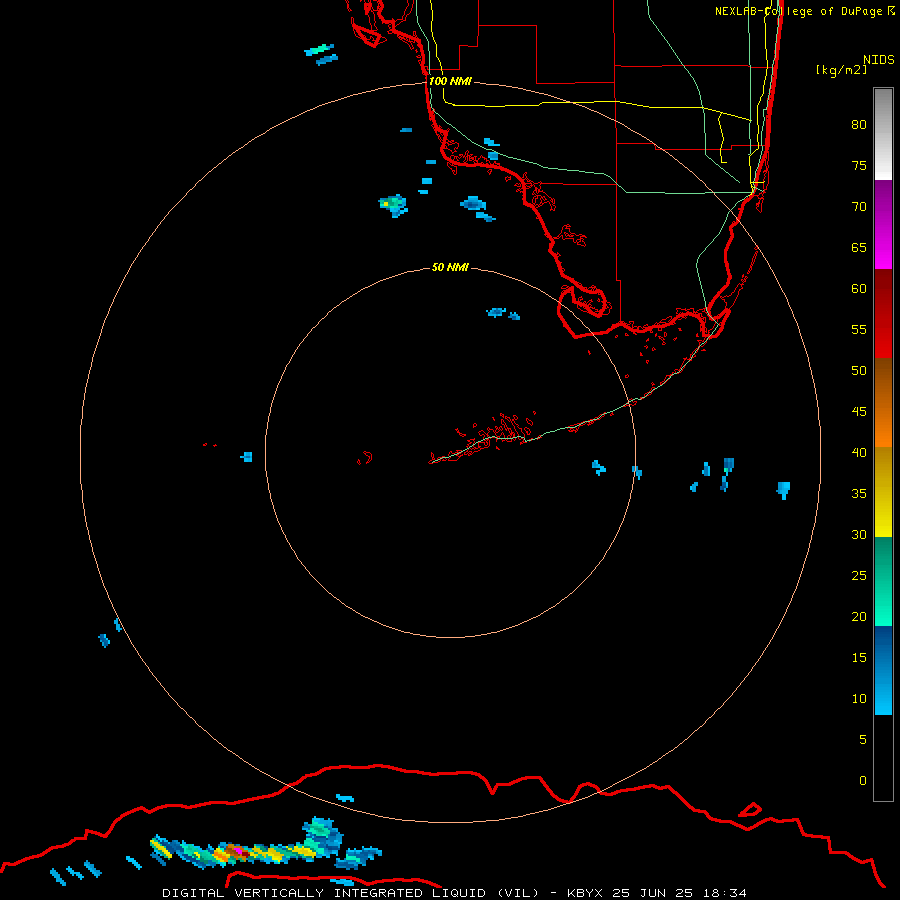
Task: Pick the yellow band in the legend
Action: tap(883, 492)
